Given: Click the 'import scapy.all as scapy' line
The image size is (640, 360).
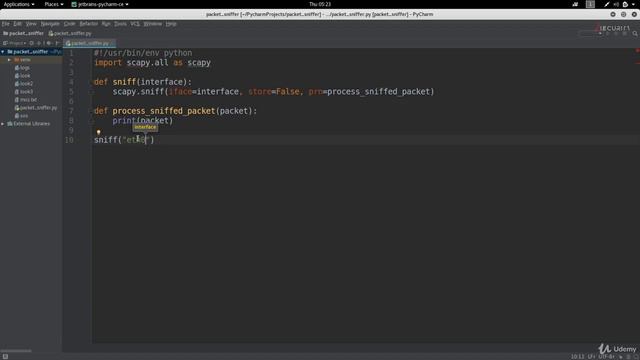Looking at the screenshot, I should coord(152,63).
